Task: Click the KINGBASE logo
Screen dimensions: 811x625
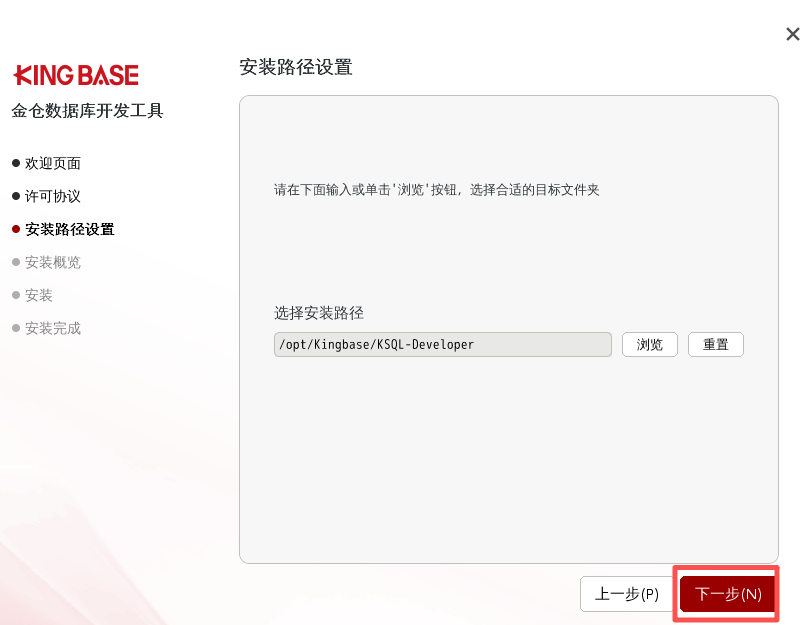Action: (76, 75)
